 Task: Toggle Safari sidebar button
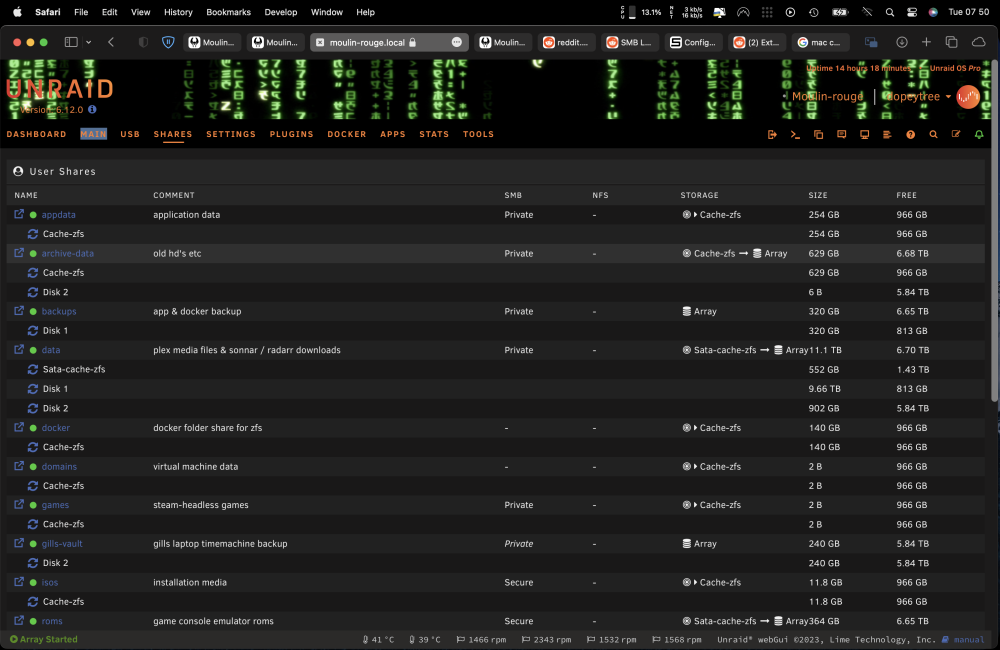(x=71, y=42)
